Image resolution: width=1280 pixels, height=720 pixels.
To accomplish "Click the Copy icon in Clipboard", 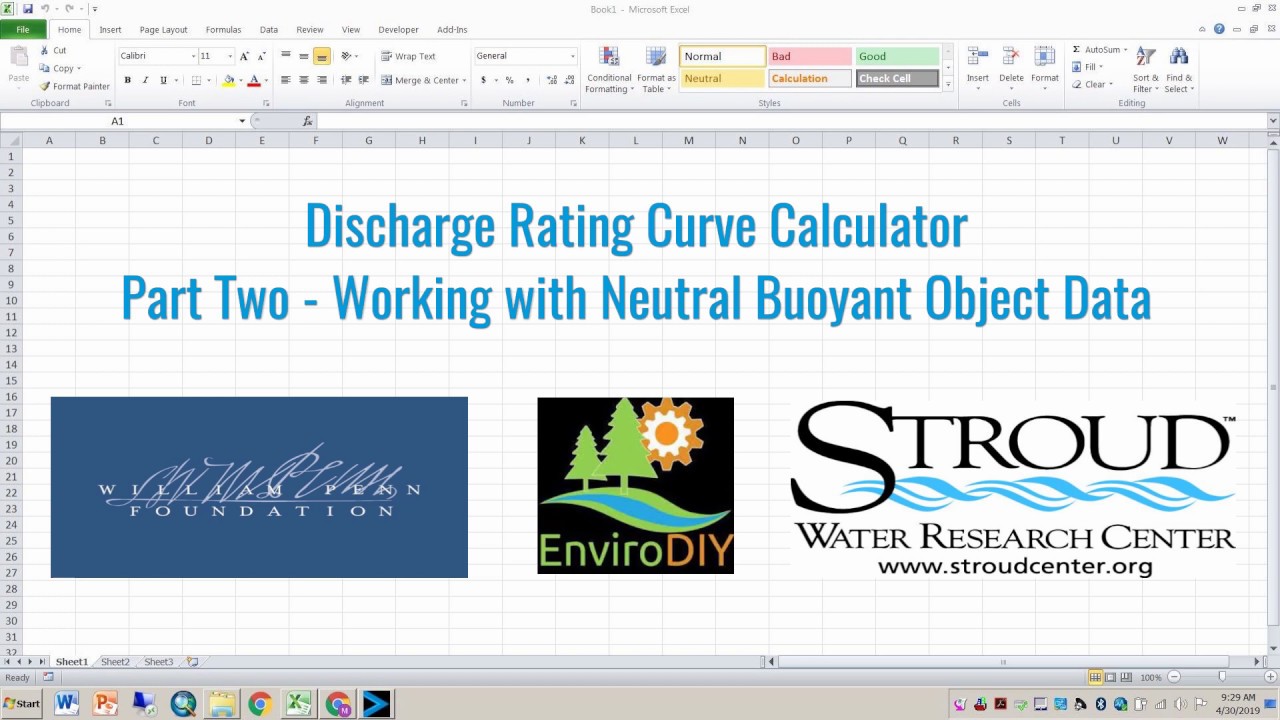I will pyautogui.click(x=45, y=68).
